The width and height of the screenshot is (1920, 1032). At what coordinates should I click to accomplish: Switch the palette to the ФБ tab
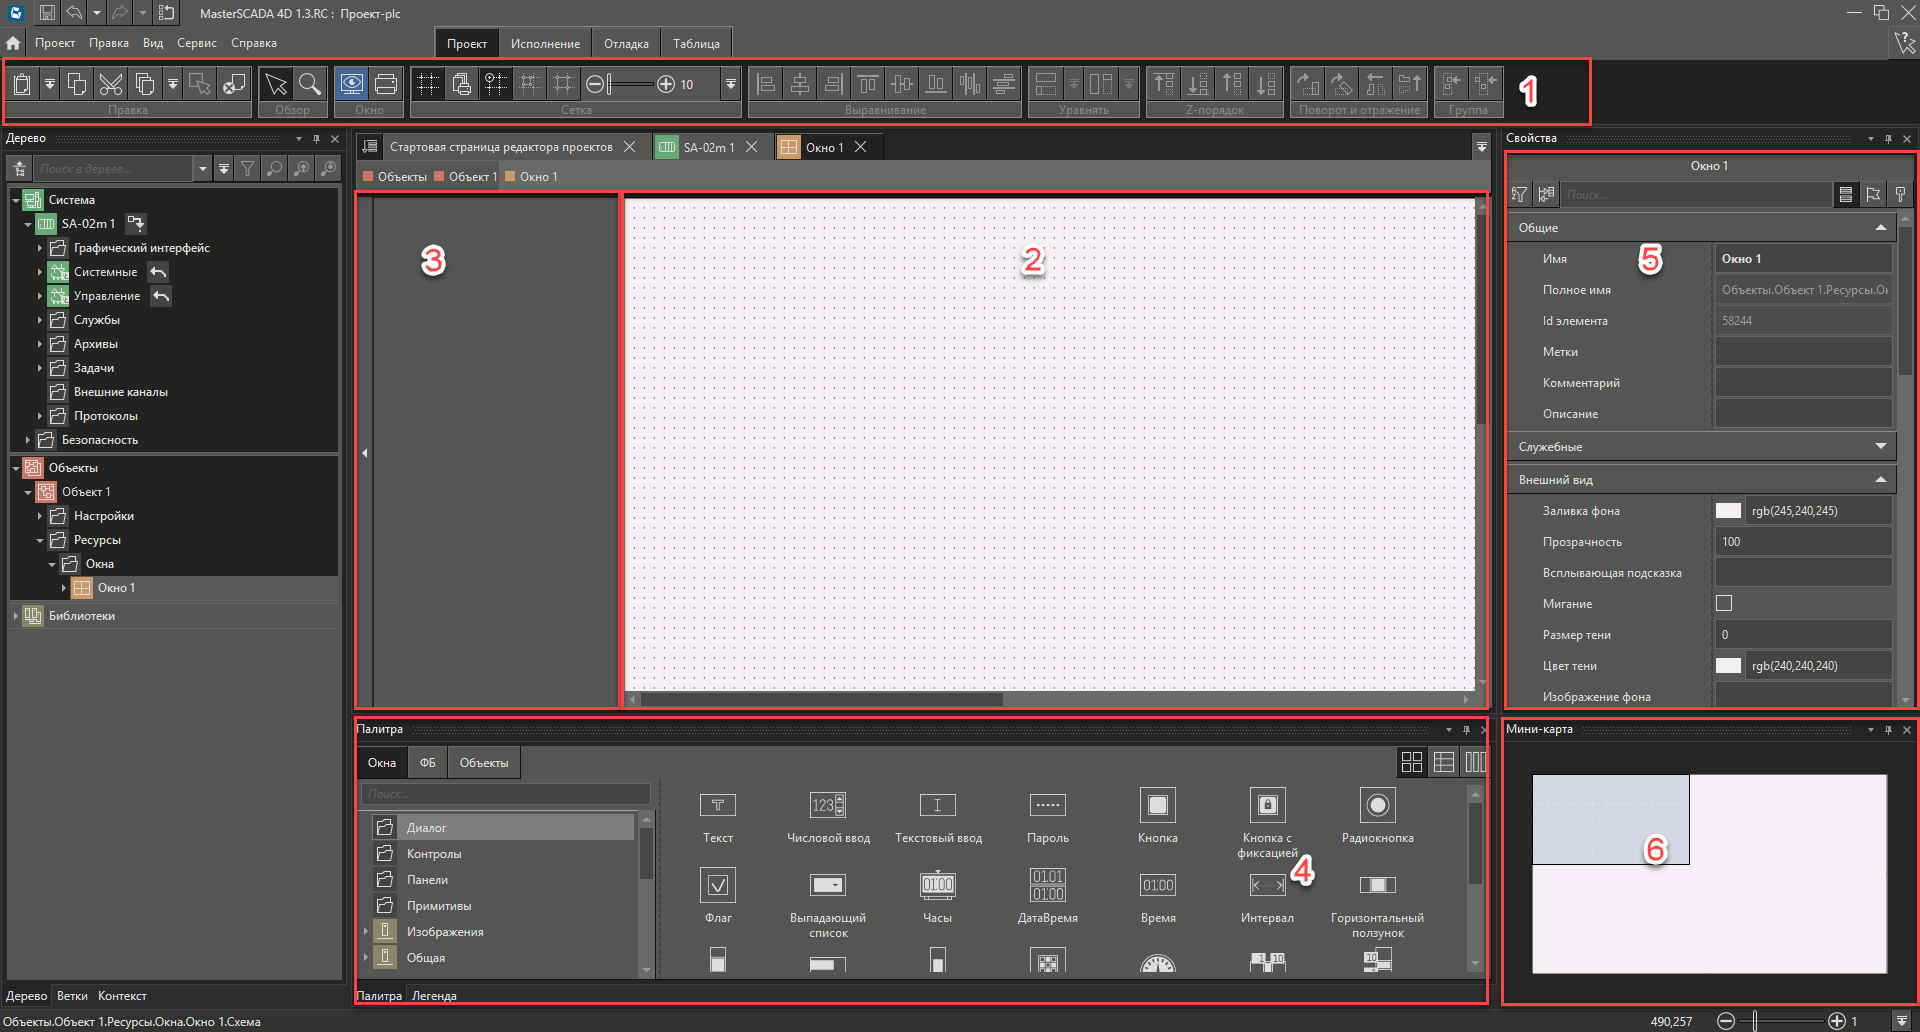[428, 763]
